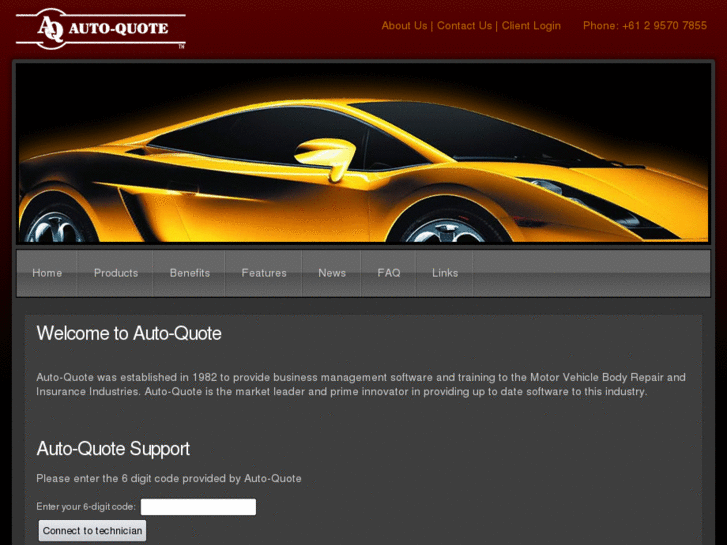Click the 6-digit code input field
The image size is (727, 545).
tap(198, 507)
